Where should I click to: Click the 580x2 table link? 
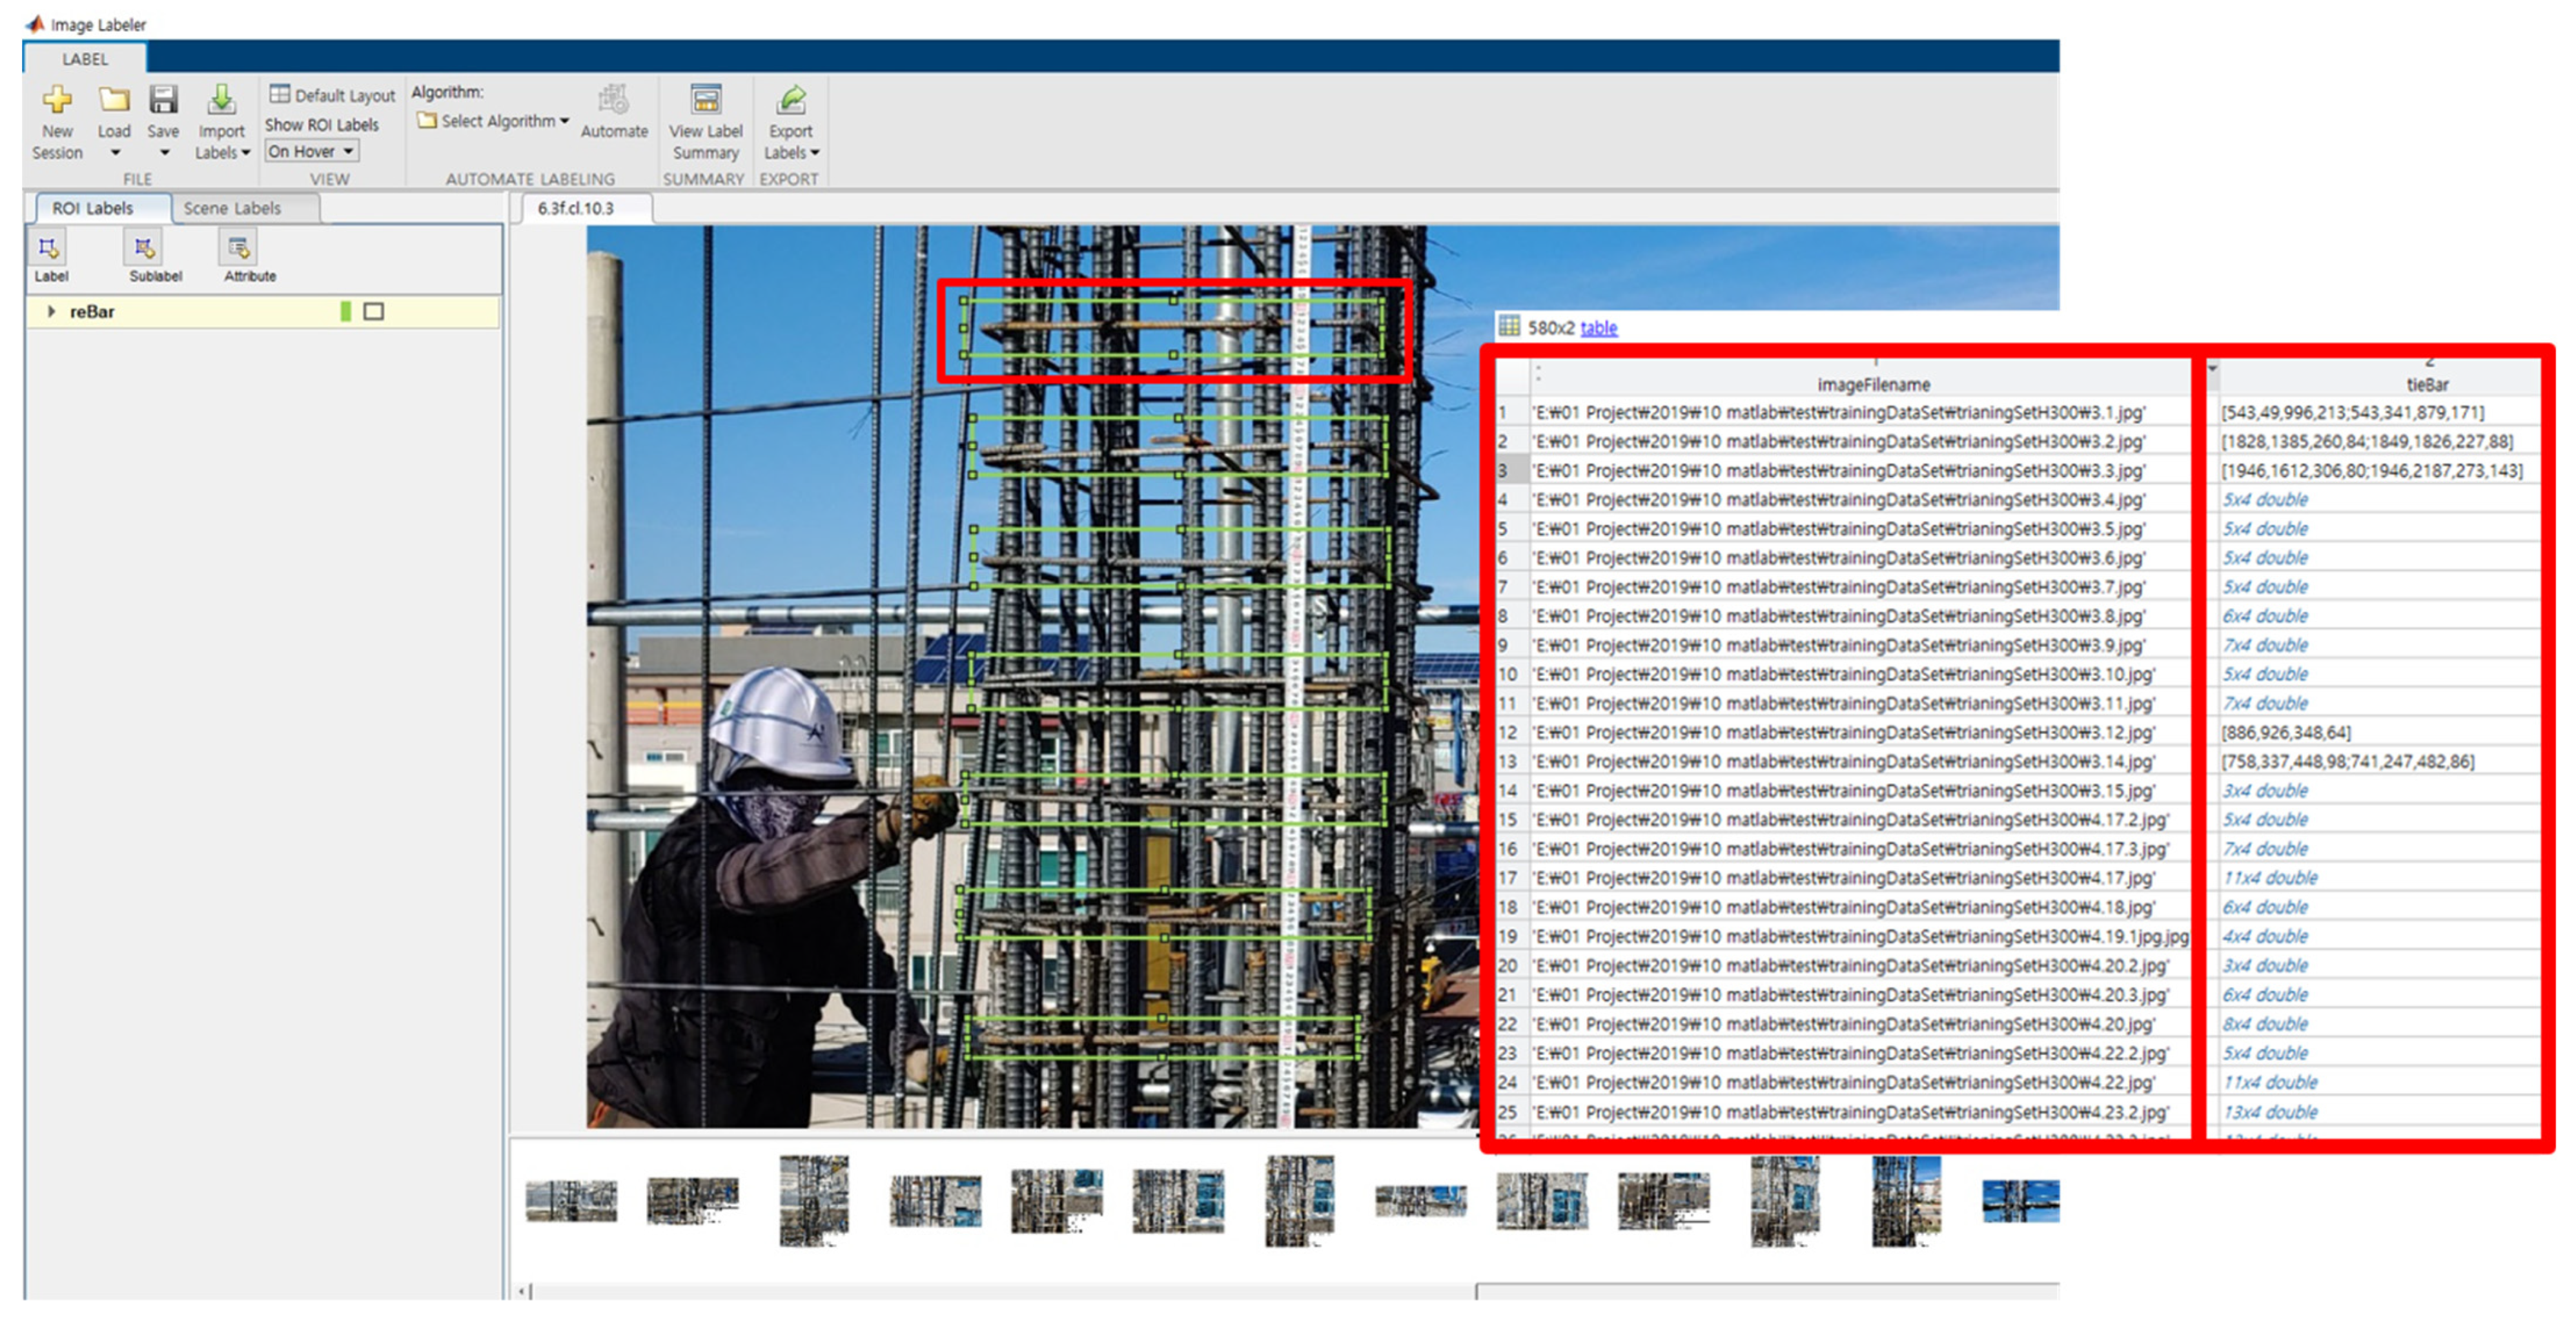click(1598, 328)
